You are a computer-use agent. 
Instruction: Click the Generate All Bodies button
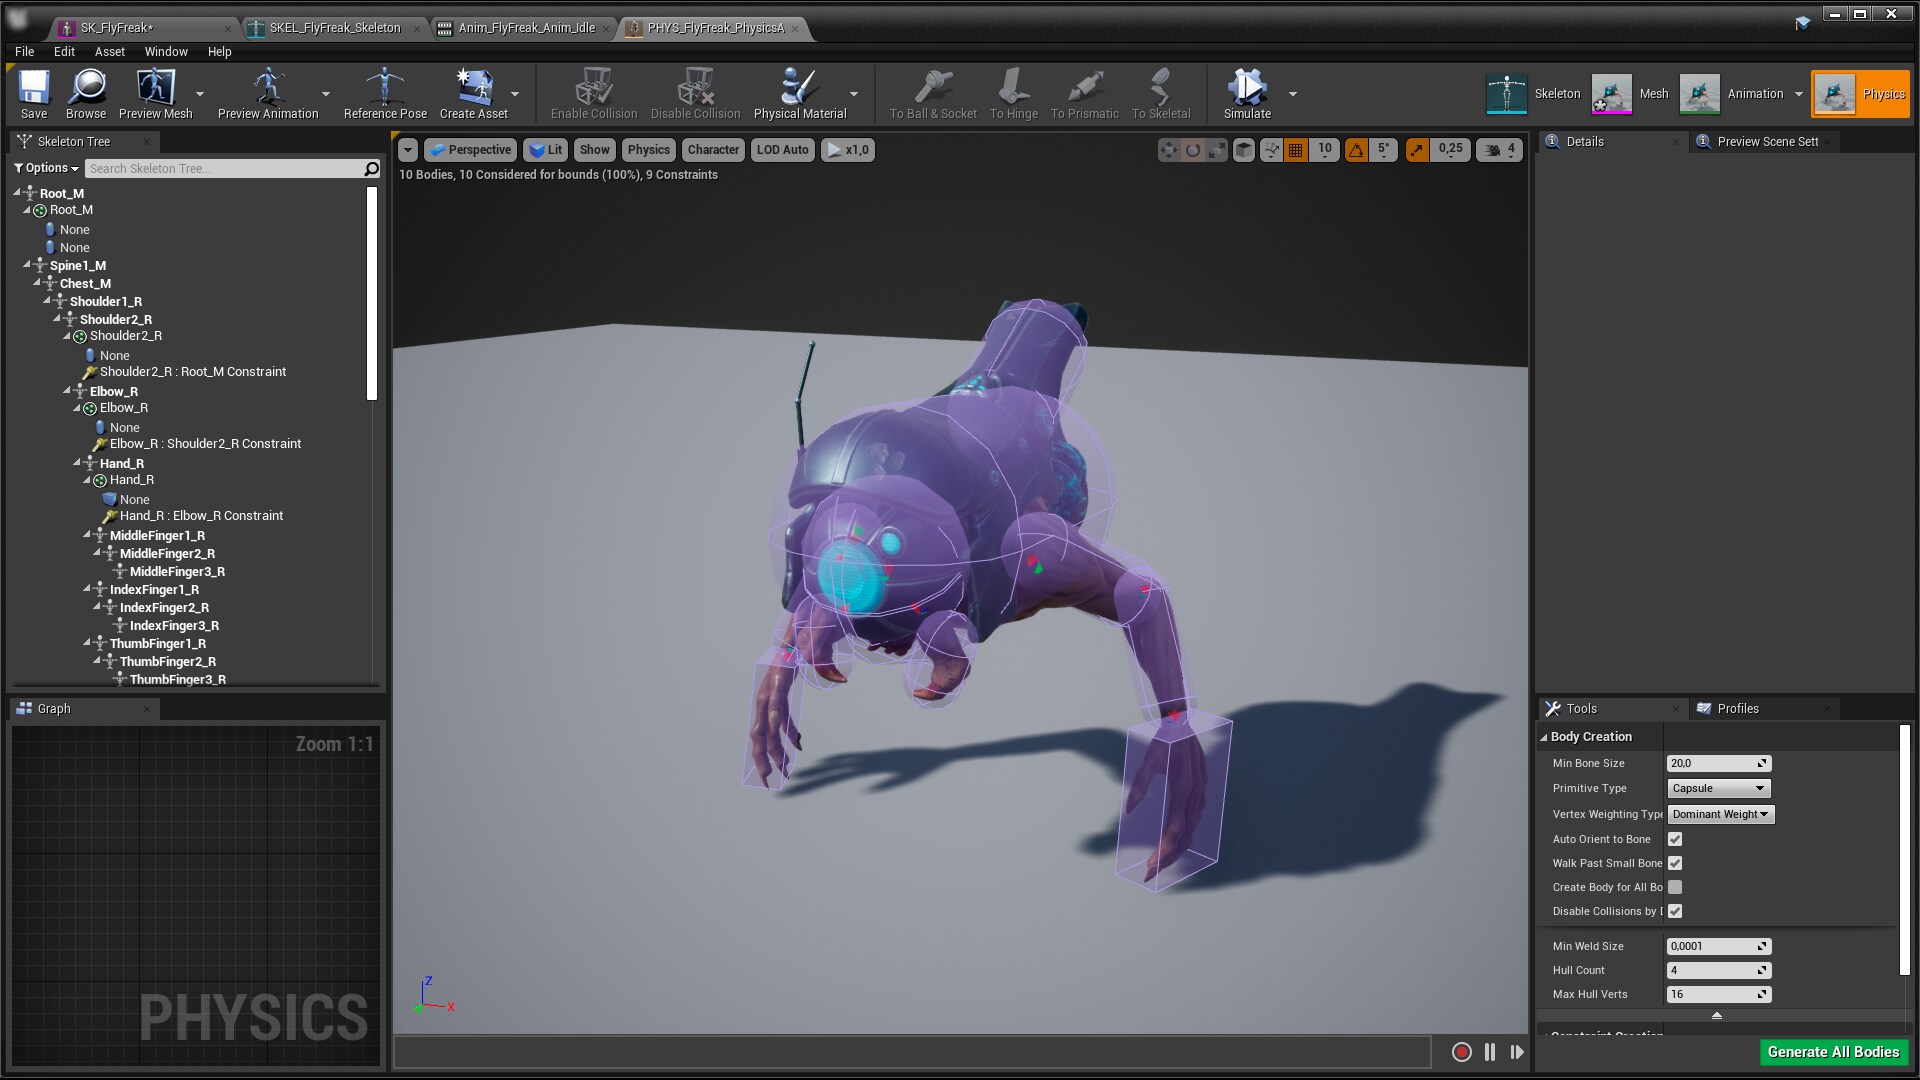click(1833, 1052)
